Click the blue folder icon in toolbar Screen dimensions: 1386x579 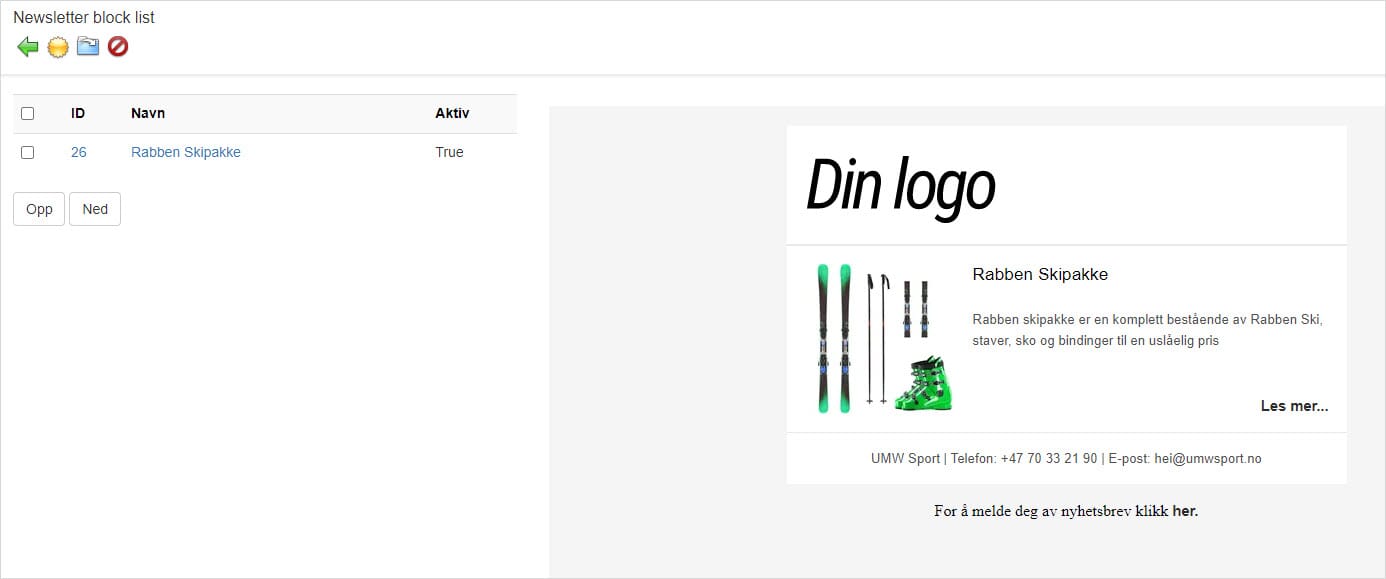pos(88,47)
